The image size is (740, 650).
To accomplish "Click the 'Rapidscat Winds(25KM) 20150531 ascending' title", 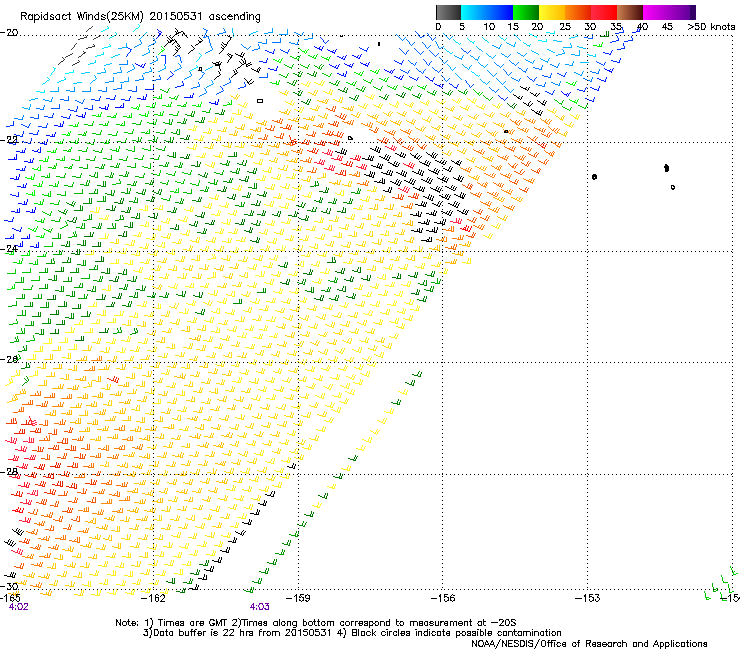I will pos(140,17).
